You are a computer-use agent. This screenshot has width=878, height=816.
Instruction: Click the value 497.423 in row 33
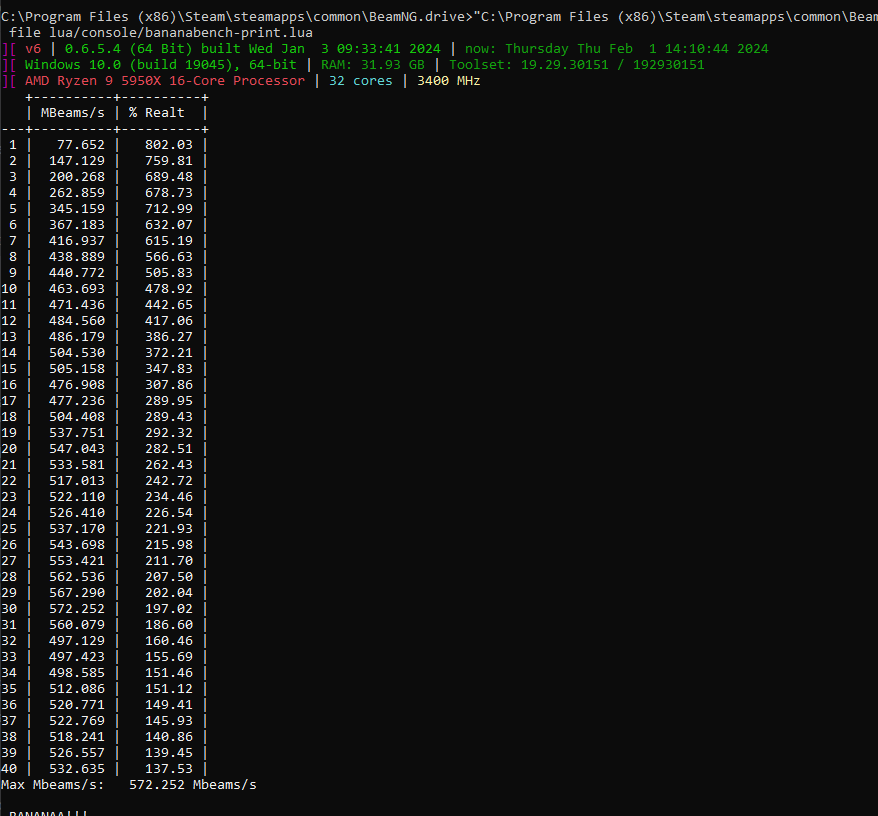tap(77, 657)
